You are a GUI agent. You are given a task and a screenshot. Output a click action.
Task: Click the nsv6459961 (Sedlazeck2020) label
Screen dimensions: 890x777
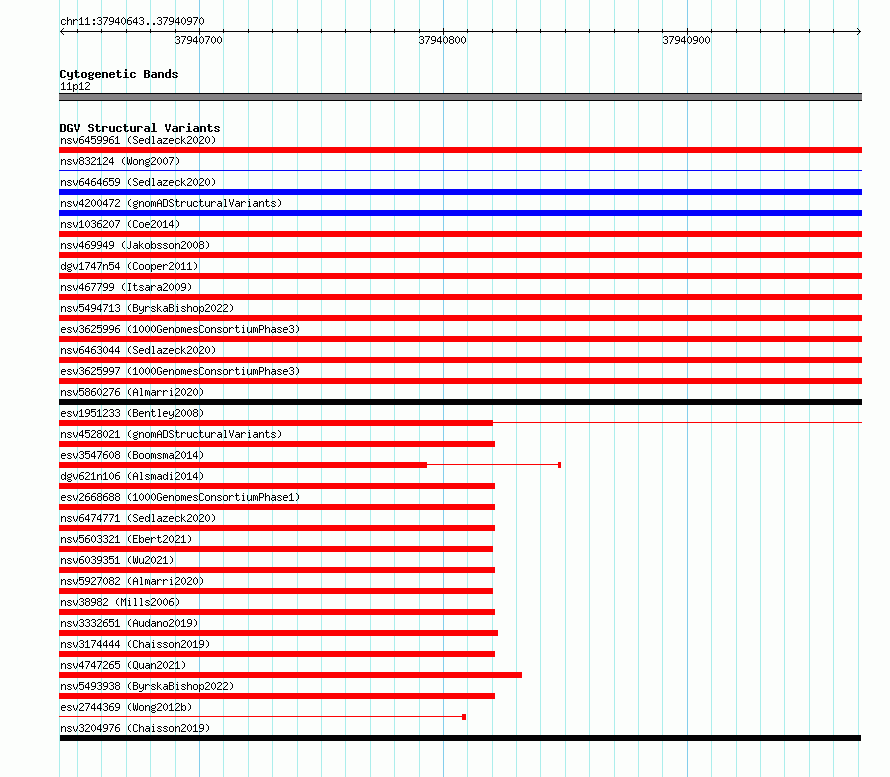pyautogui.click(x=138, y=140)
